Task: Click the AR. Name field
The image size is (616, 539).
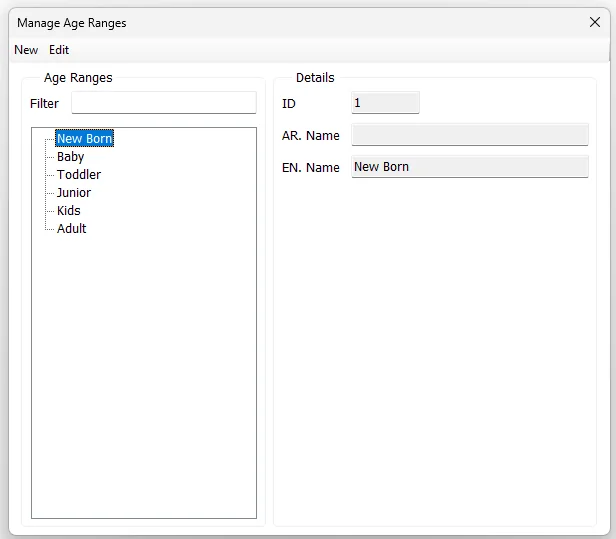Action: [470, 135]
